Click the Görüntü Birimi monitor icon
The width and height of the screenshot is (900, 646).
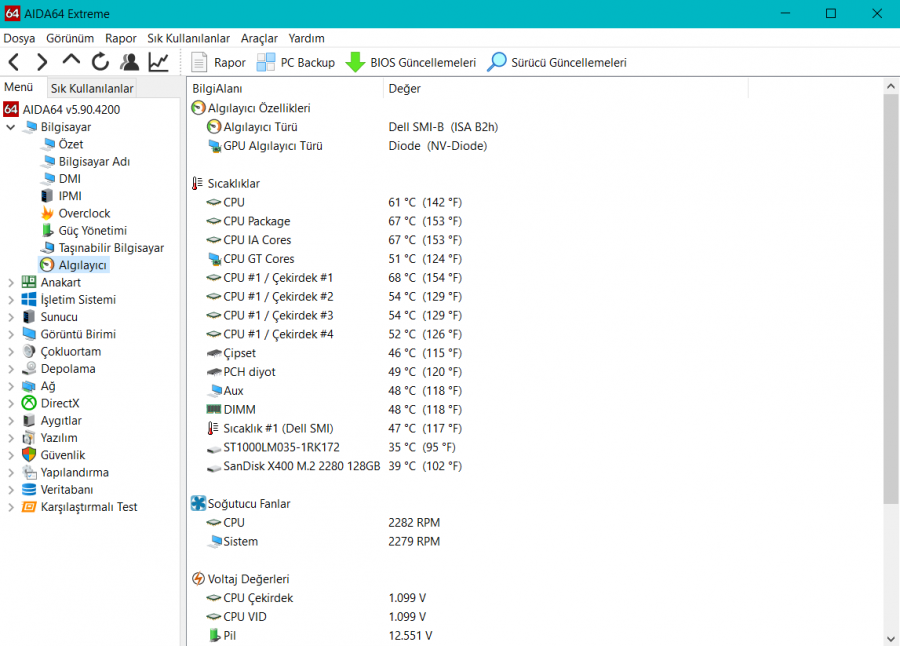(29, 334)
